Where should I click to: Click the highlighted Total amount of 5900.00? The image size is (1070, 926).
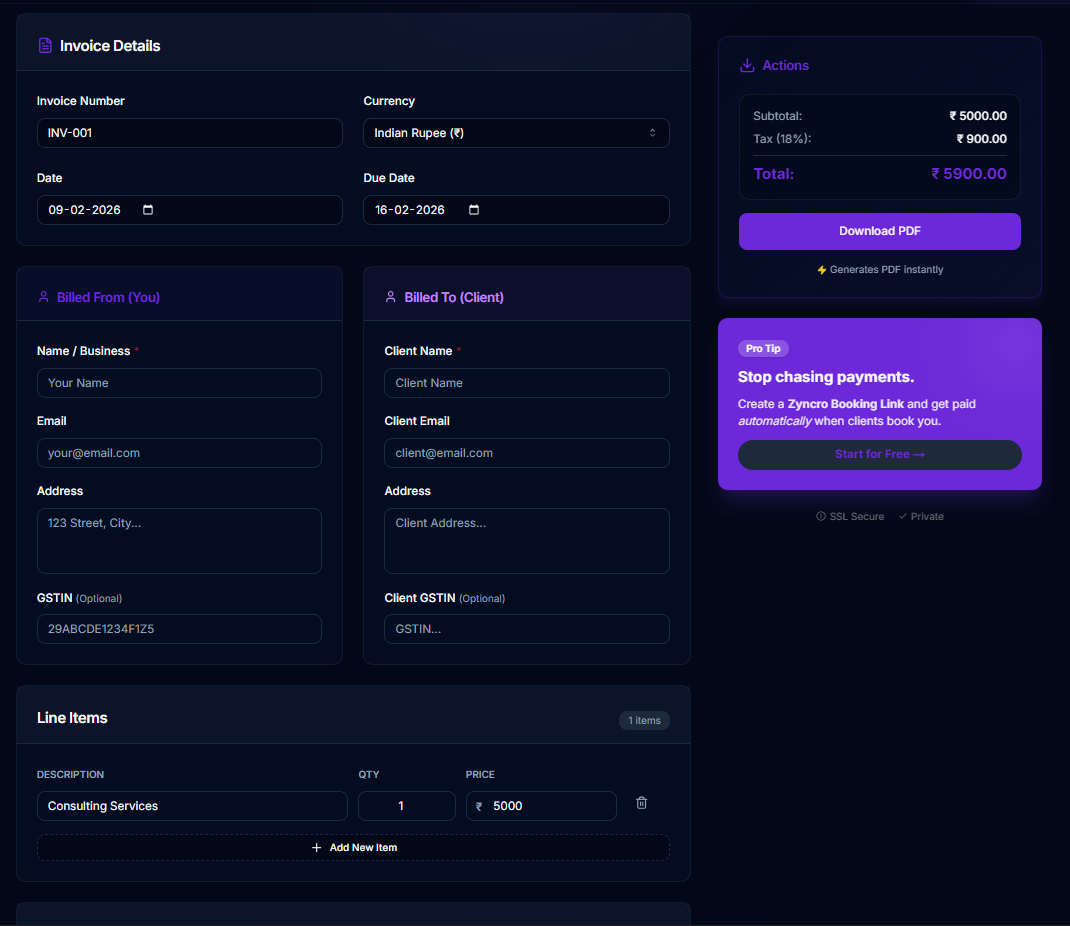point(968,173)
